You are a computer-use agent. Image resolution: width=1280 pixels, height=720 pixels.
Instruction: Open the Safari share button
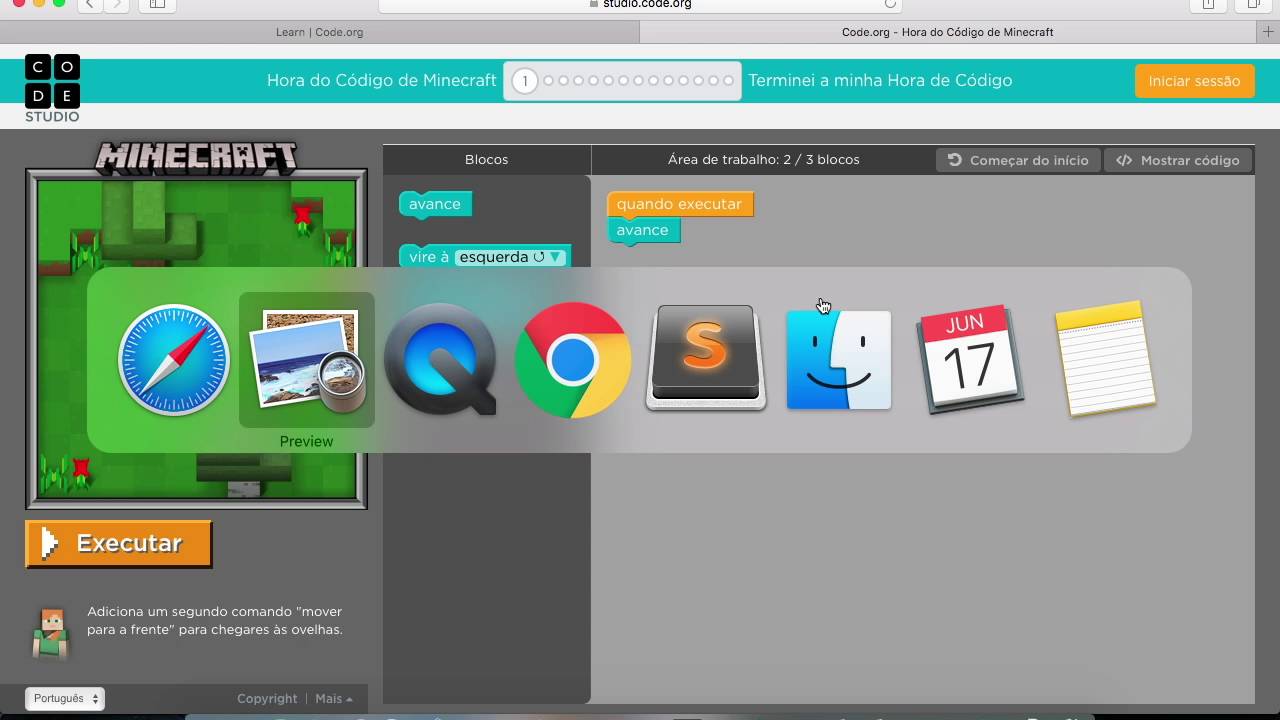(x=1208, y=4)
